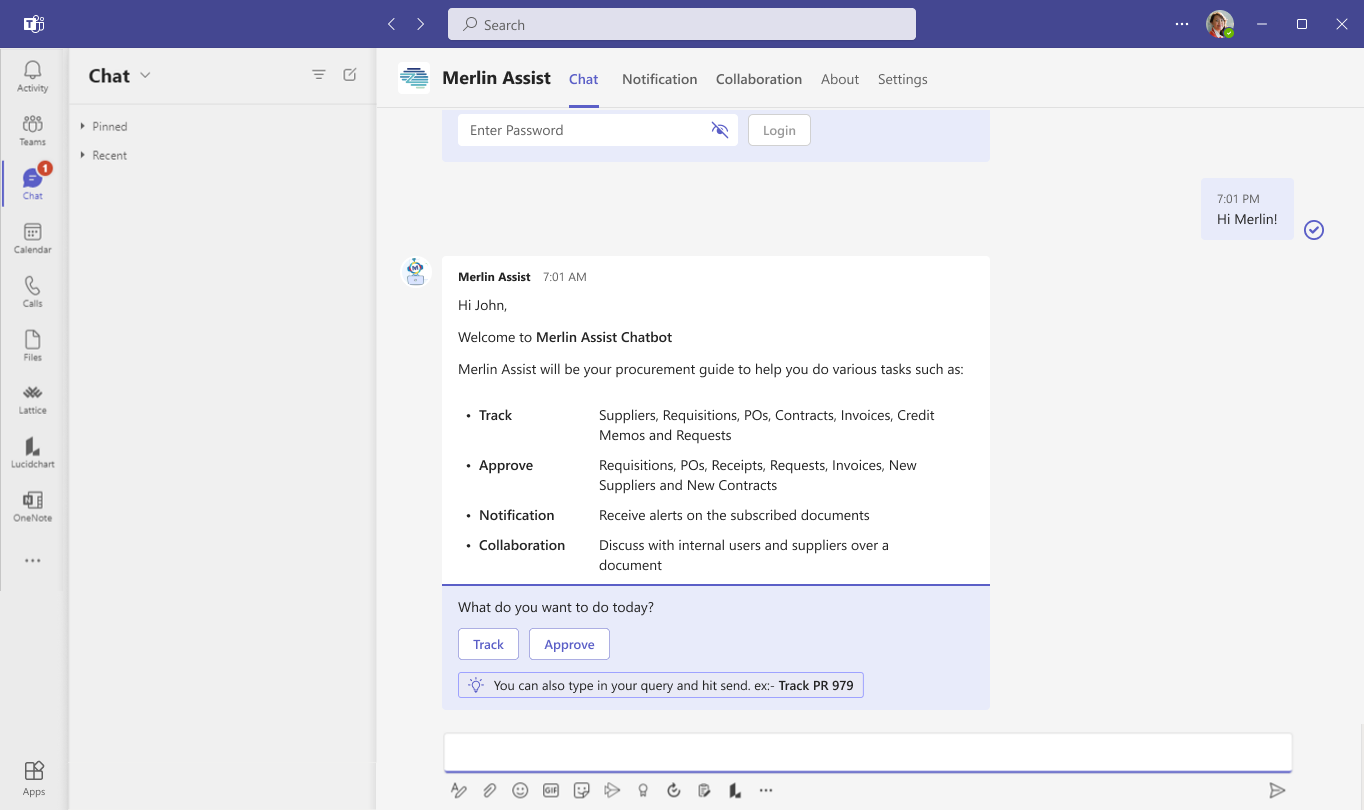1364x810 pixels.
Task: Click the Lucidchart icon in compose toolbar
Action: (x=735, y=790)
